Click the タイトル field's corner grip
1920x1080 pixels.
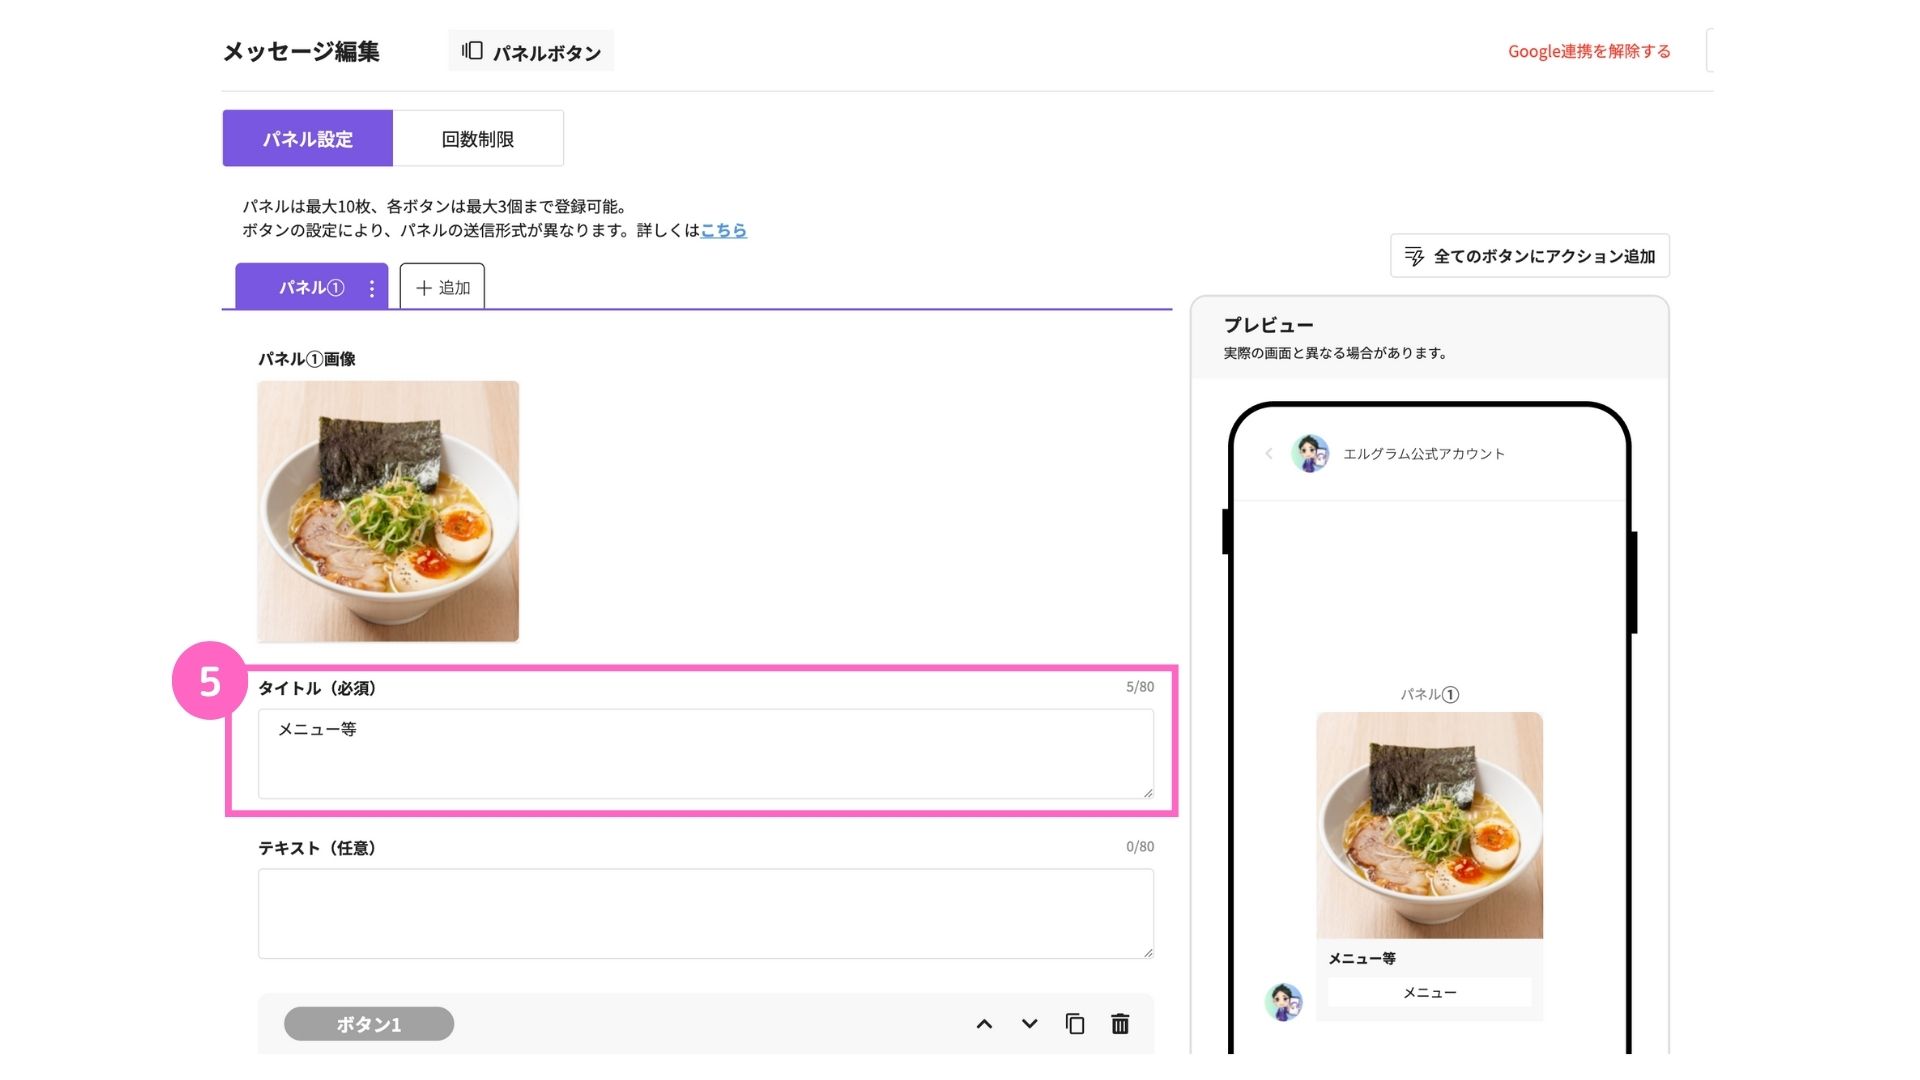click(x=1148, y=793)
